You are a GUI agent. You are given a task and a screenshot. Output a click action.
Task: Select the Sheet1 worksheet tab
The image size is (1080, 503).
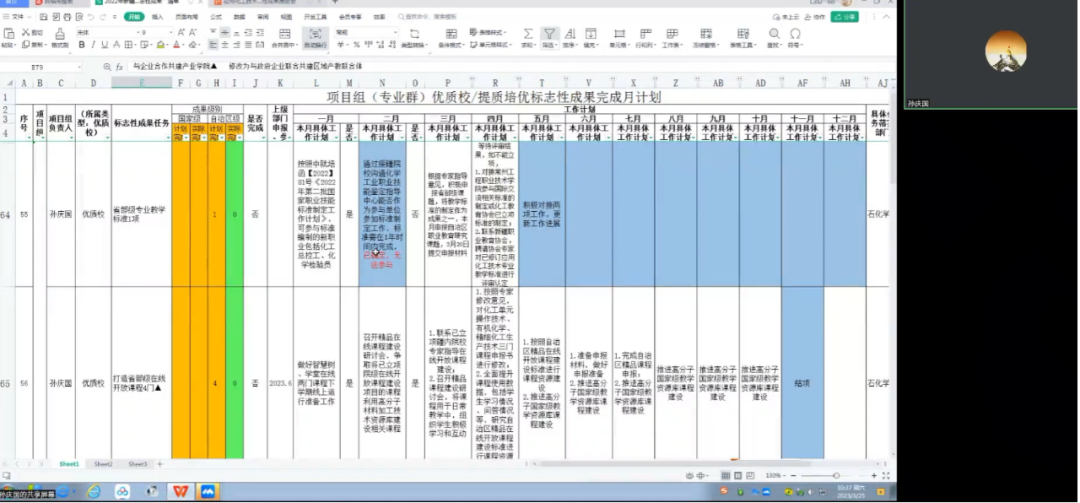[69, 464]
